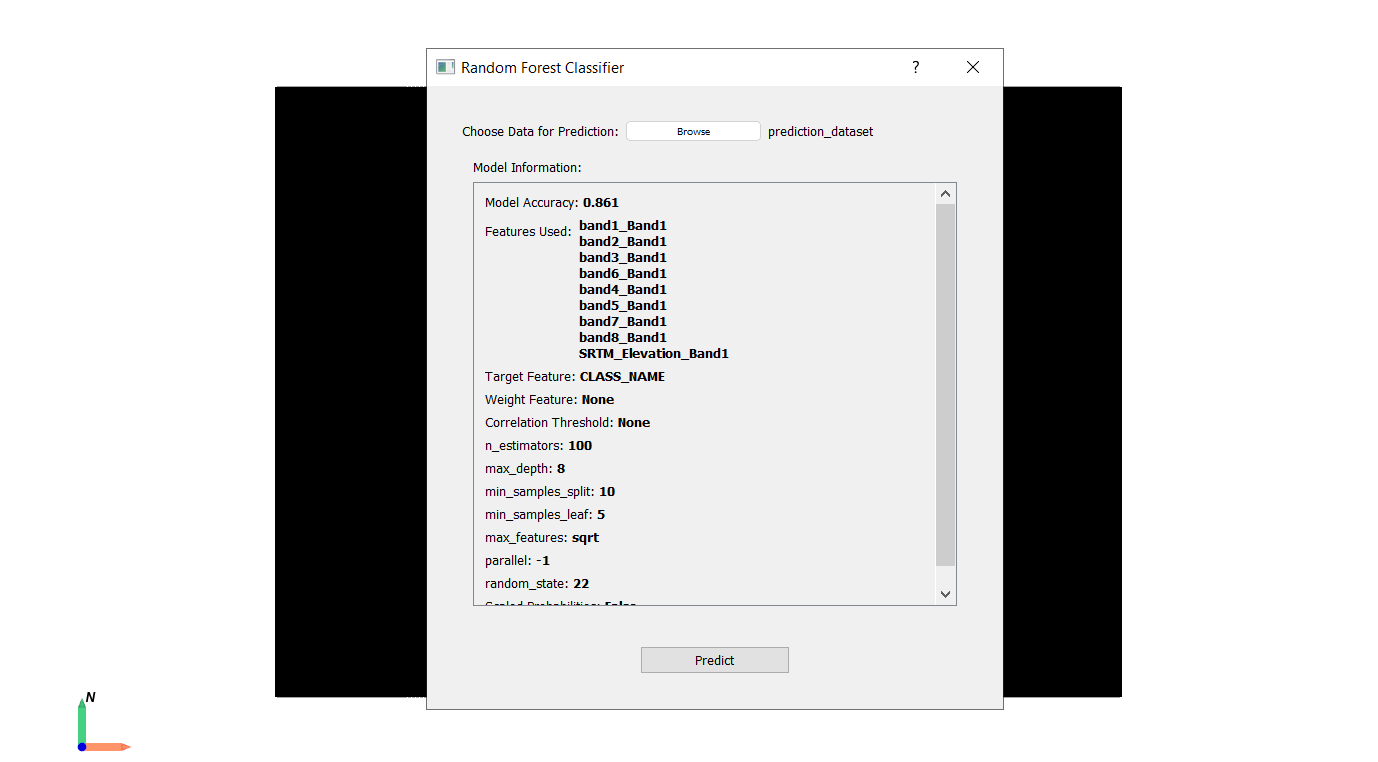Viewport: 1378px width, 762px height.
Task: Click the max_features sqrt entry
Action: coord(585,538)
